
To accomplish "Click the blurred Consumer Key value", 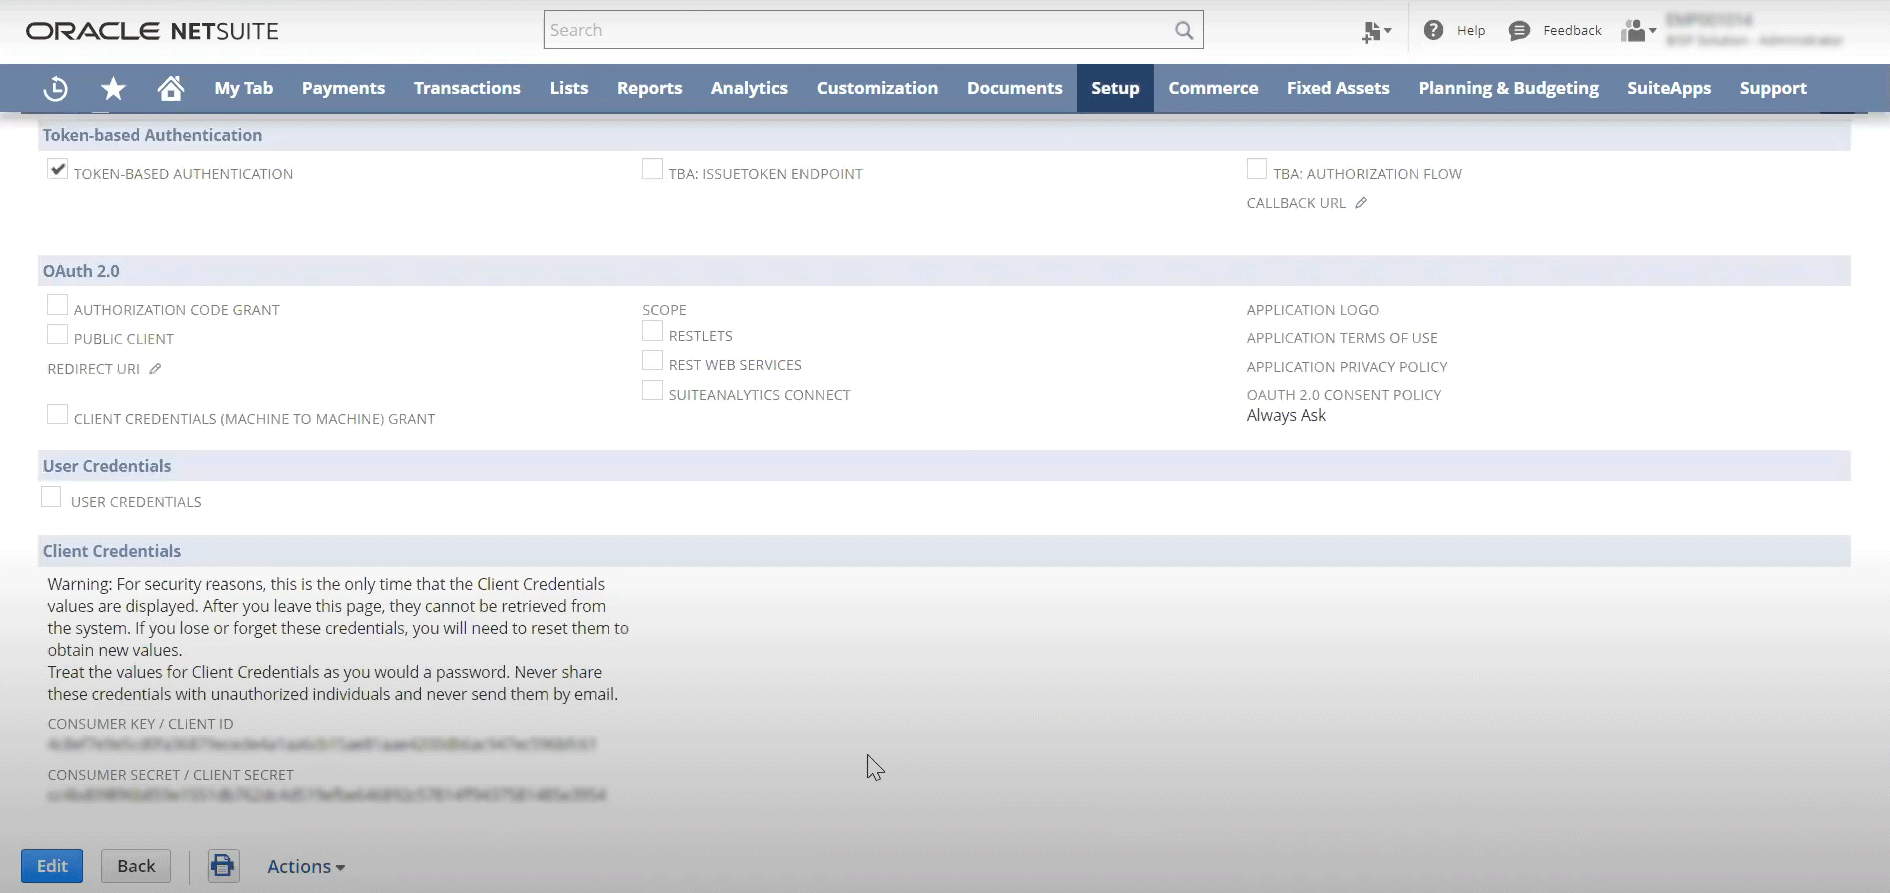I will (322, 744).
